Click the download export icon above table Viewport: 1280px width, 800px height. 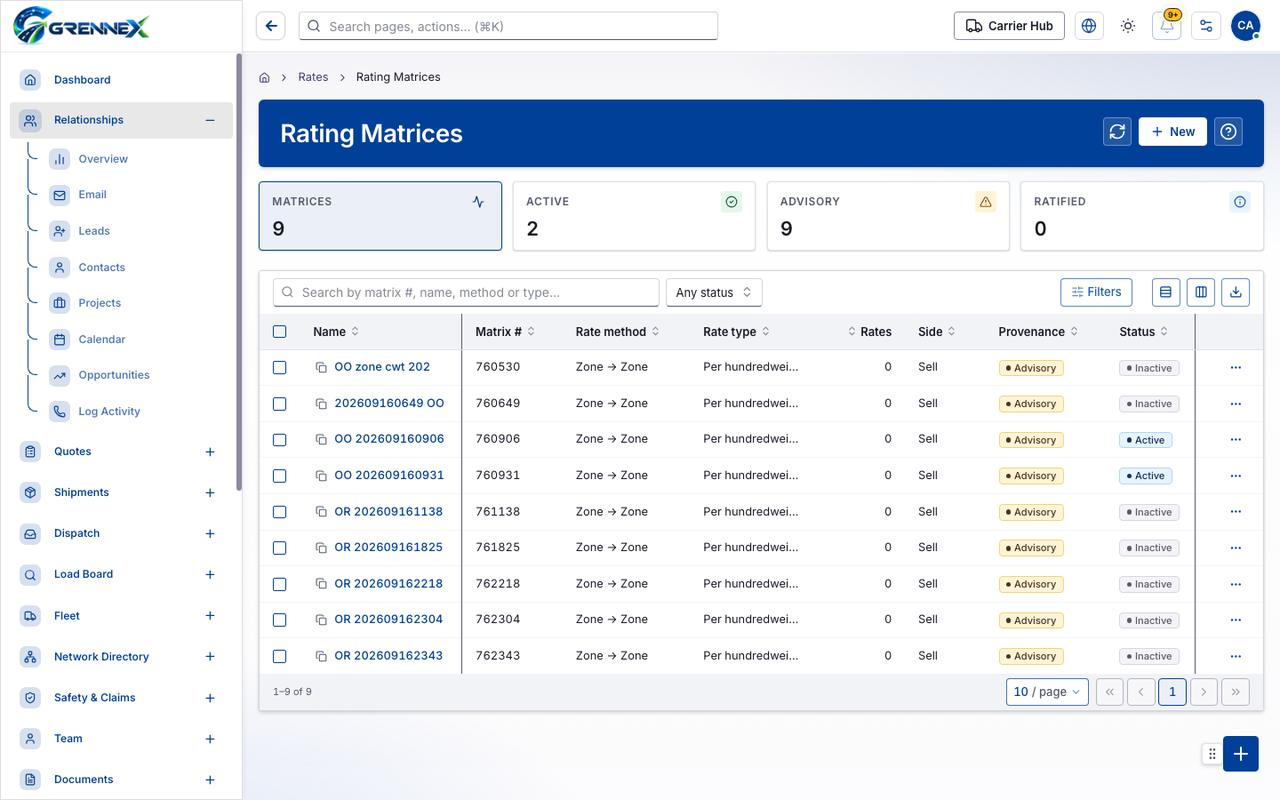1235,292
